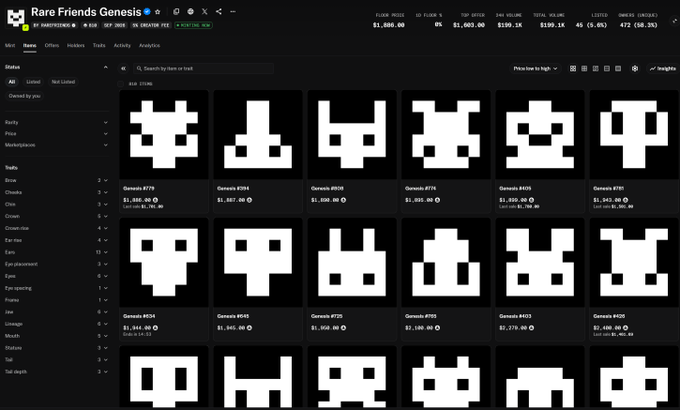
Task: Expand the Brow trait filter
Action: [x=56, y=180]
